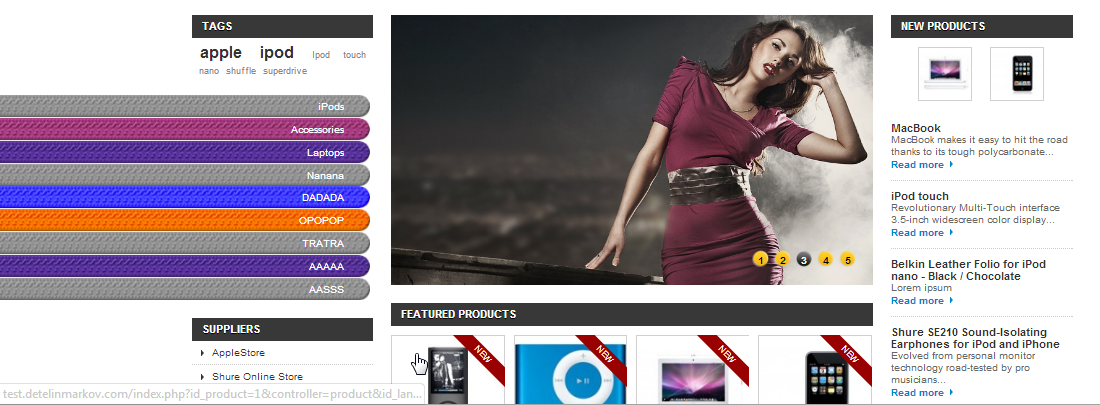
Task: Click the NEW ribbon on the blue iPod shuffle
Action: click(605, 356)
